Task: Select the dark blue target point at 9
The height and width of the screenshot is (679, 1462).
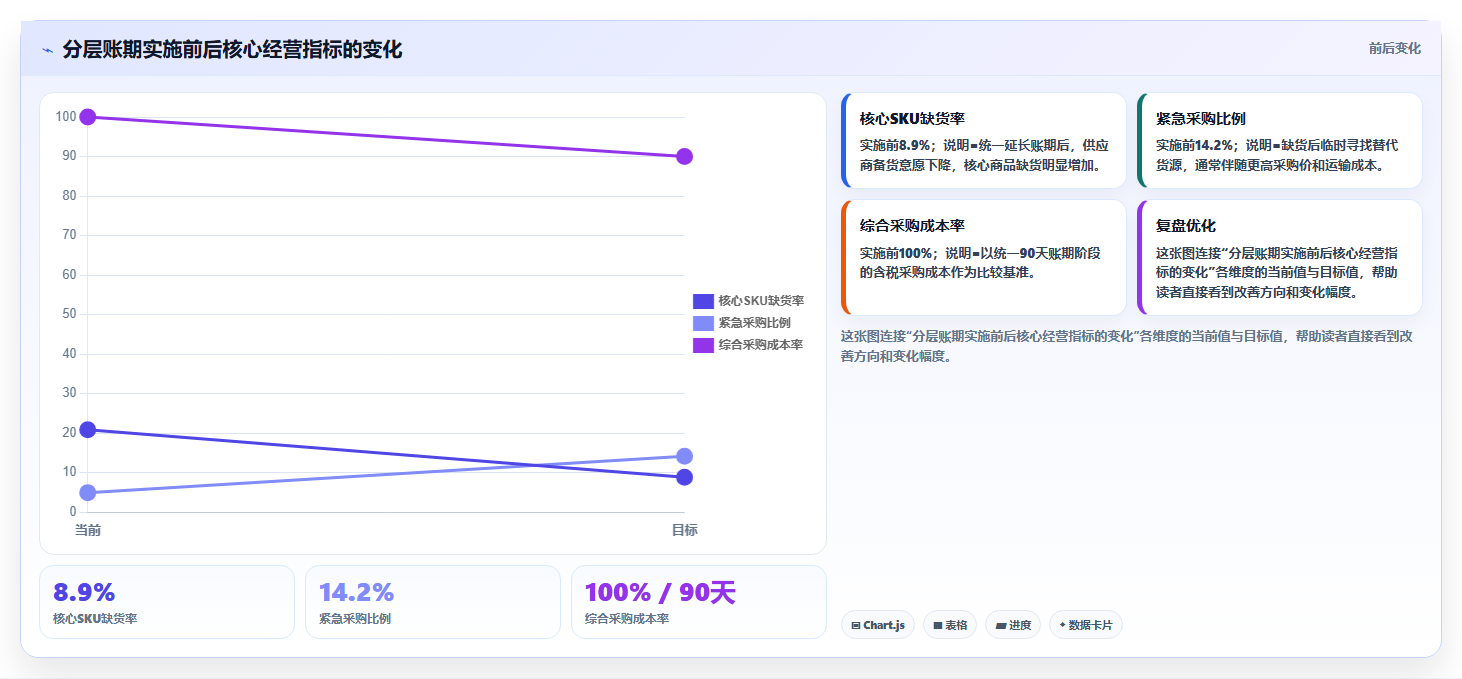Action: tap(684, 477)
